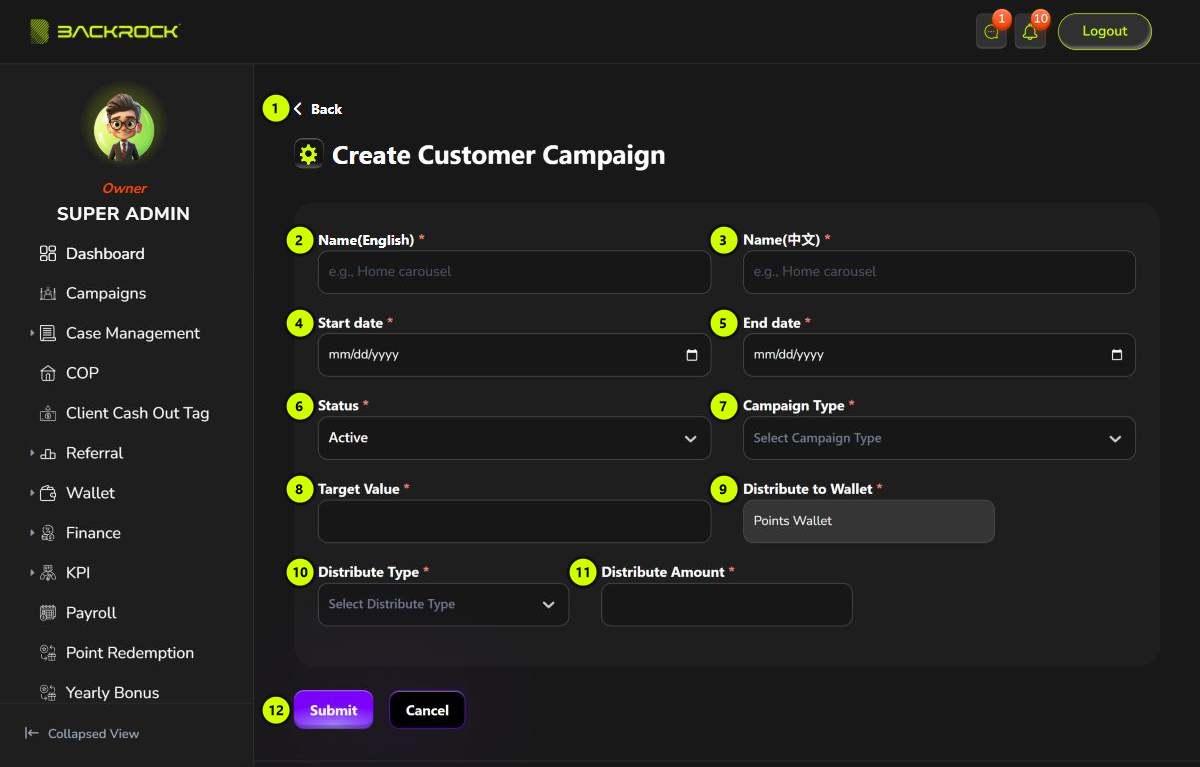Expand the Case Management submenu arrow
1200x767 pixels.
click(32, 333)
